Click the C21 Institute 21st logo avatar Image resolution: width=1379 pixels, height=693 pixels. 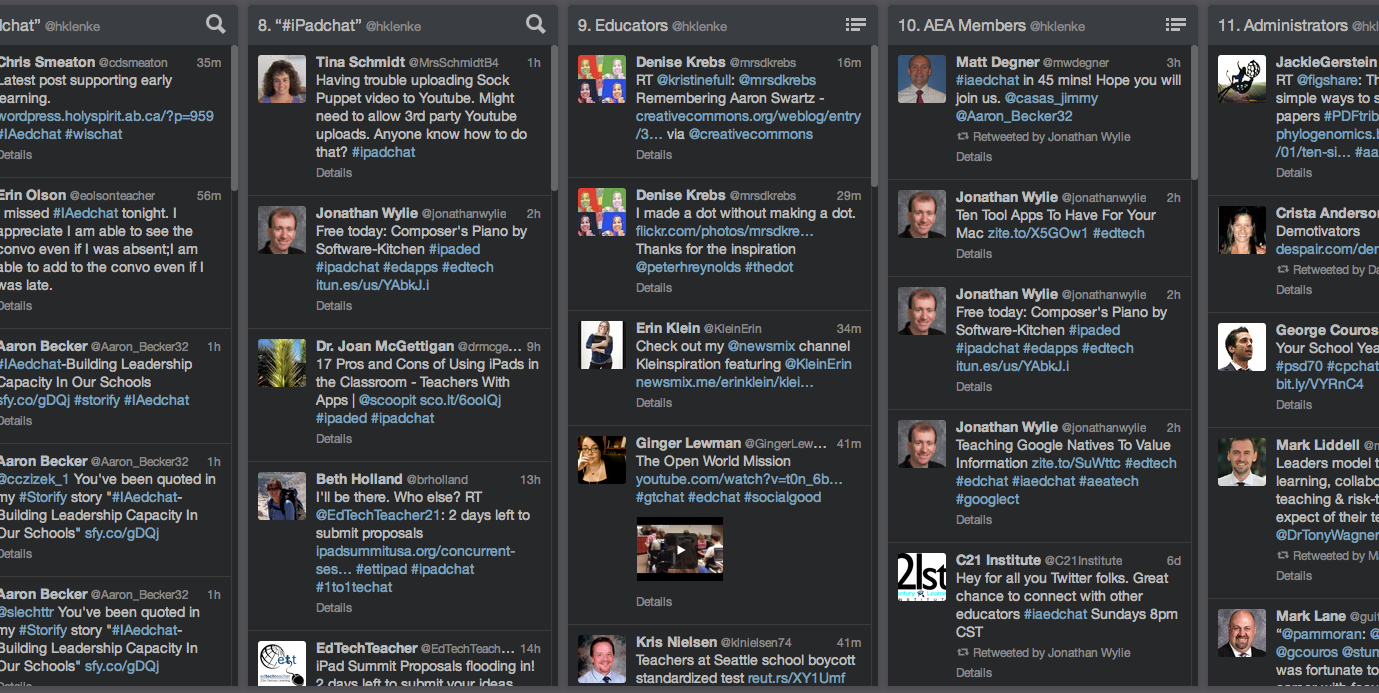(922, 577)
